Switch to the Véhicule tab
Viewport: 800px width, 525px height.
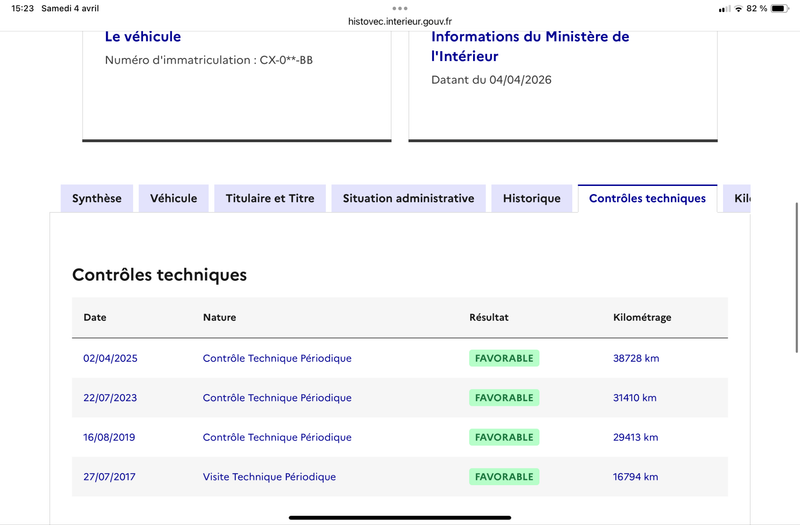(173, 198)
